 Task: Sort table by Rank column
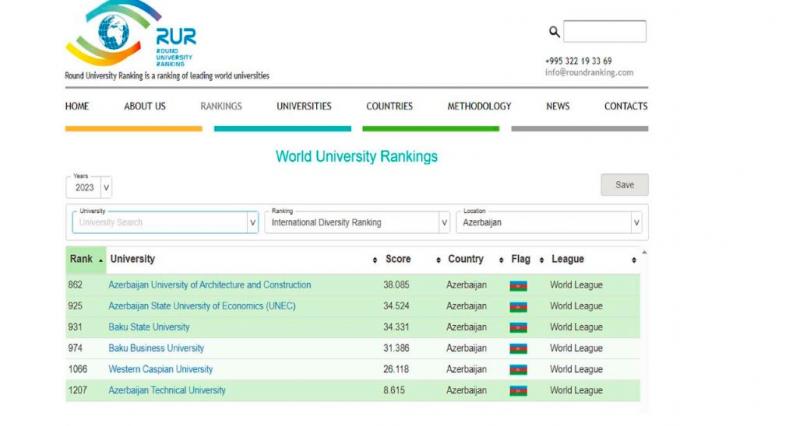tap(86, 259)
